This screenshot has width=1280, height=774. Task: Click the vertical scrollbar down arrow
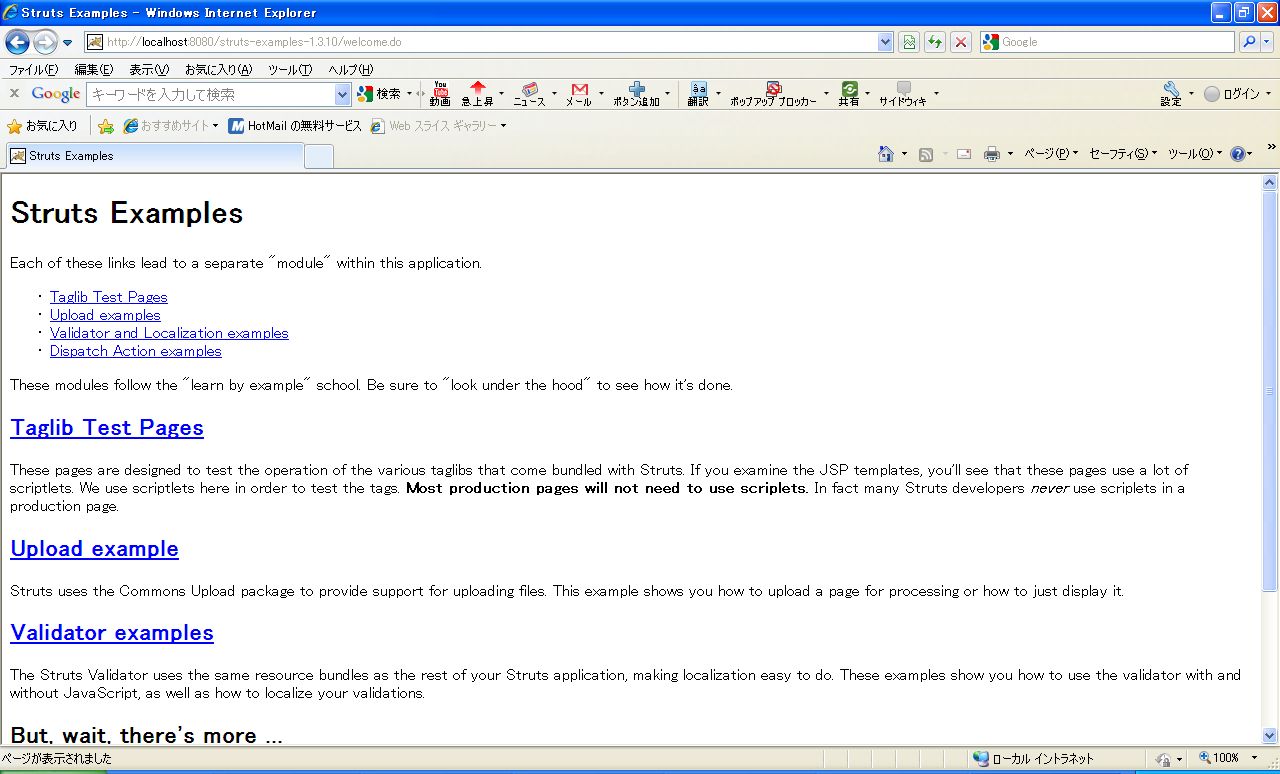click(x=1270, y=735)
